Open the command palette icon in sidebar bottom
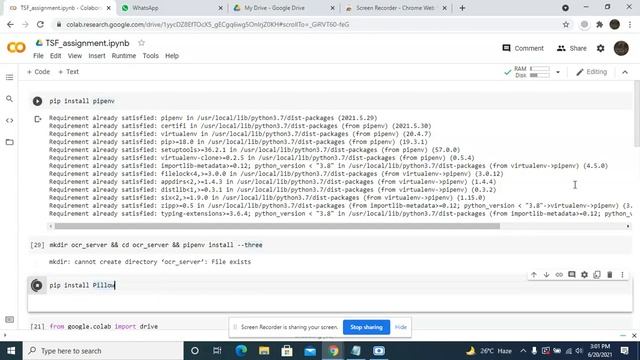The width and height of the screenshot is (640, 360). [9, 320]
